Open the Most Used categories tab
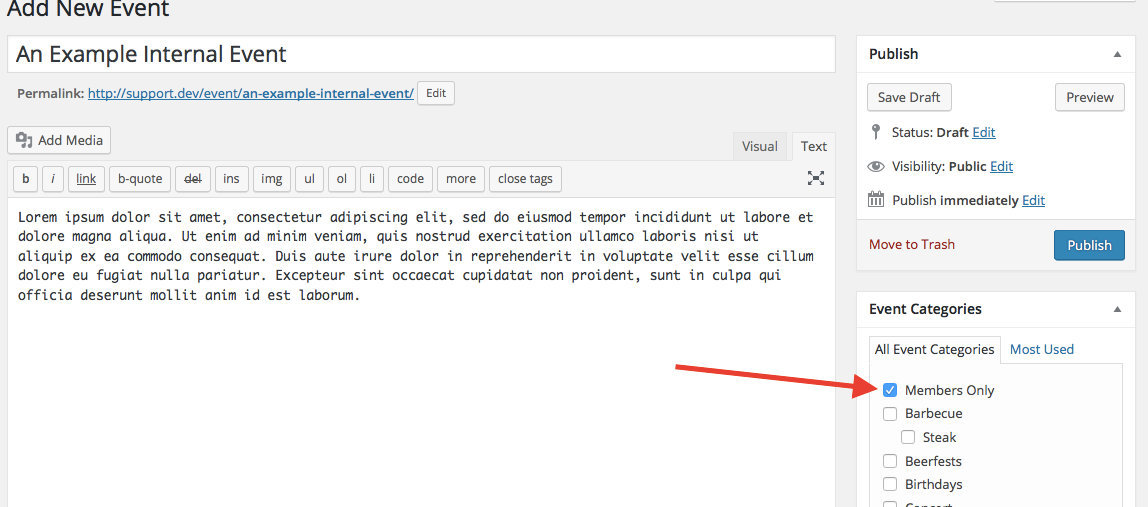The image size is (1148, 507). pos(1041,349)
